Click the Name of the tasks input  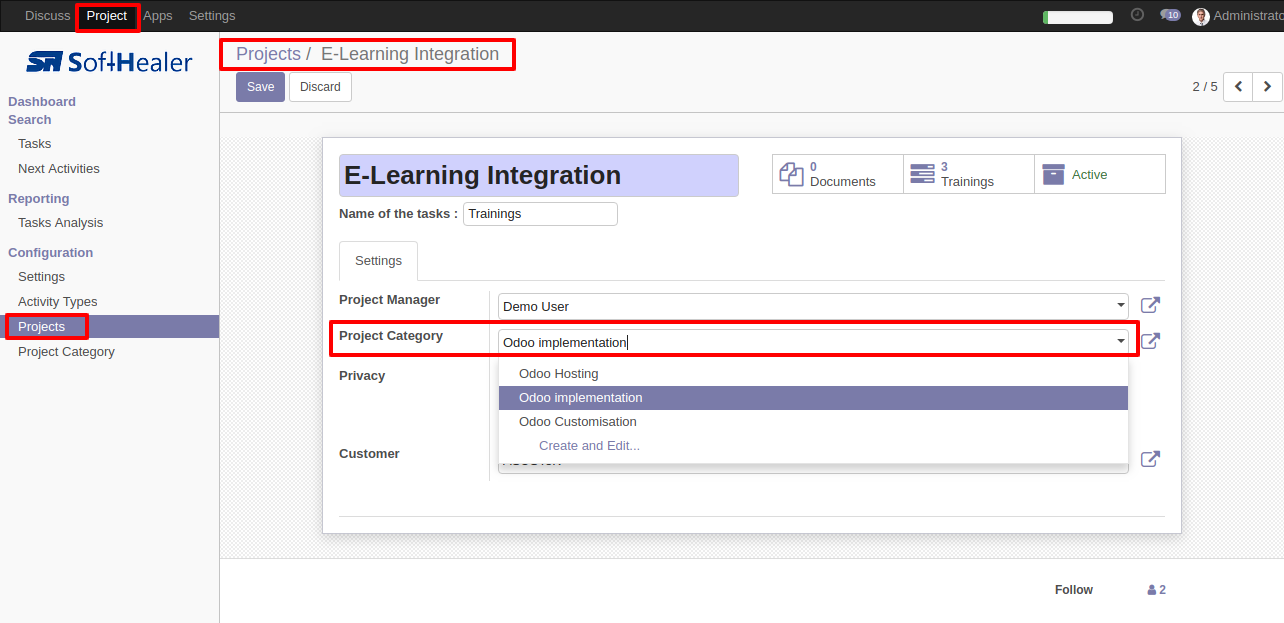(x=540, y=214)
